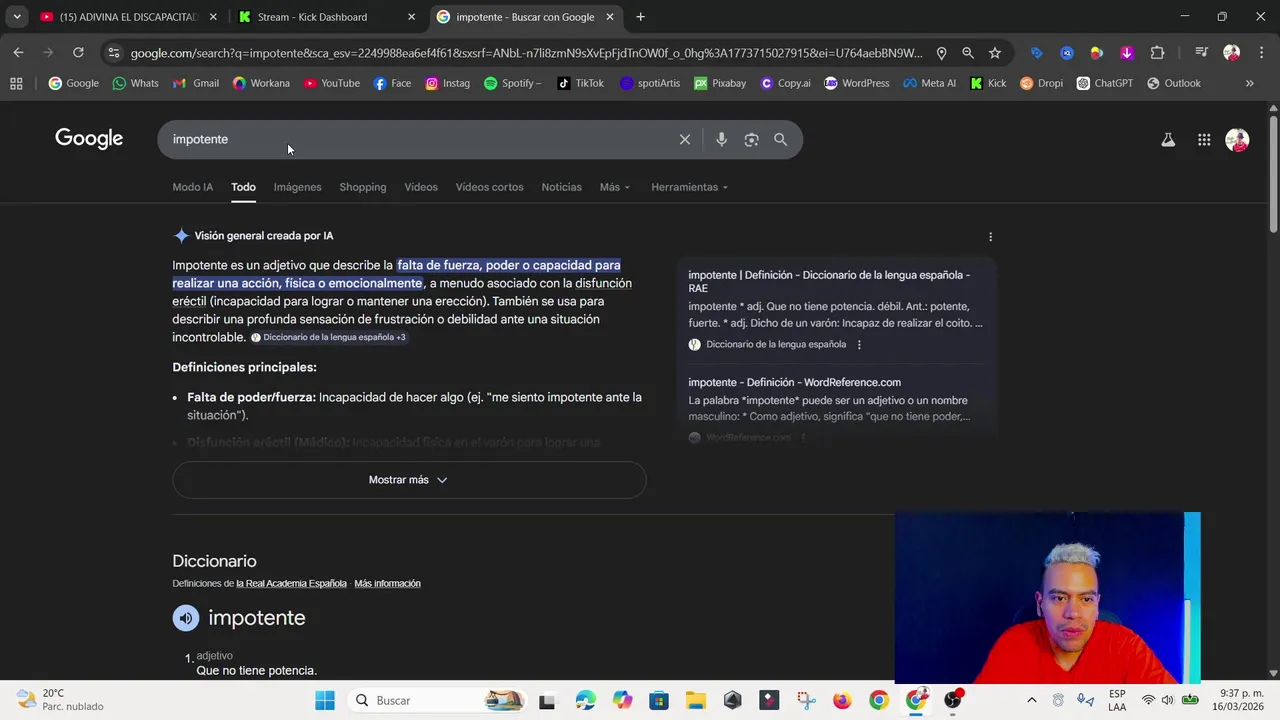The image size is (1280, 720).
Task: Click the Más información link
Action: tap(387, 584)
